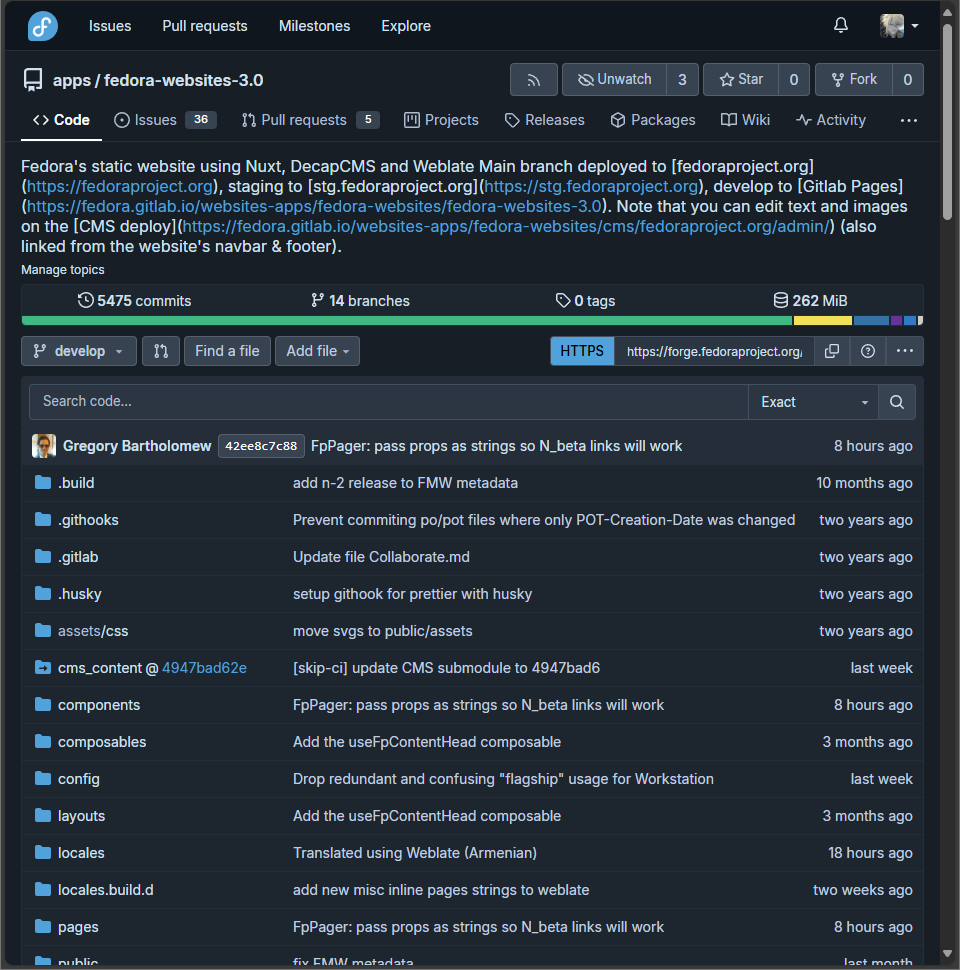
Task: Click the Forgejo logo in the navbar
Action: click(40, 25)
